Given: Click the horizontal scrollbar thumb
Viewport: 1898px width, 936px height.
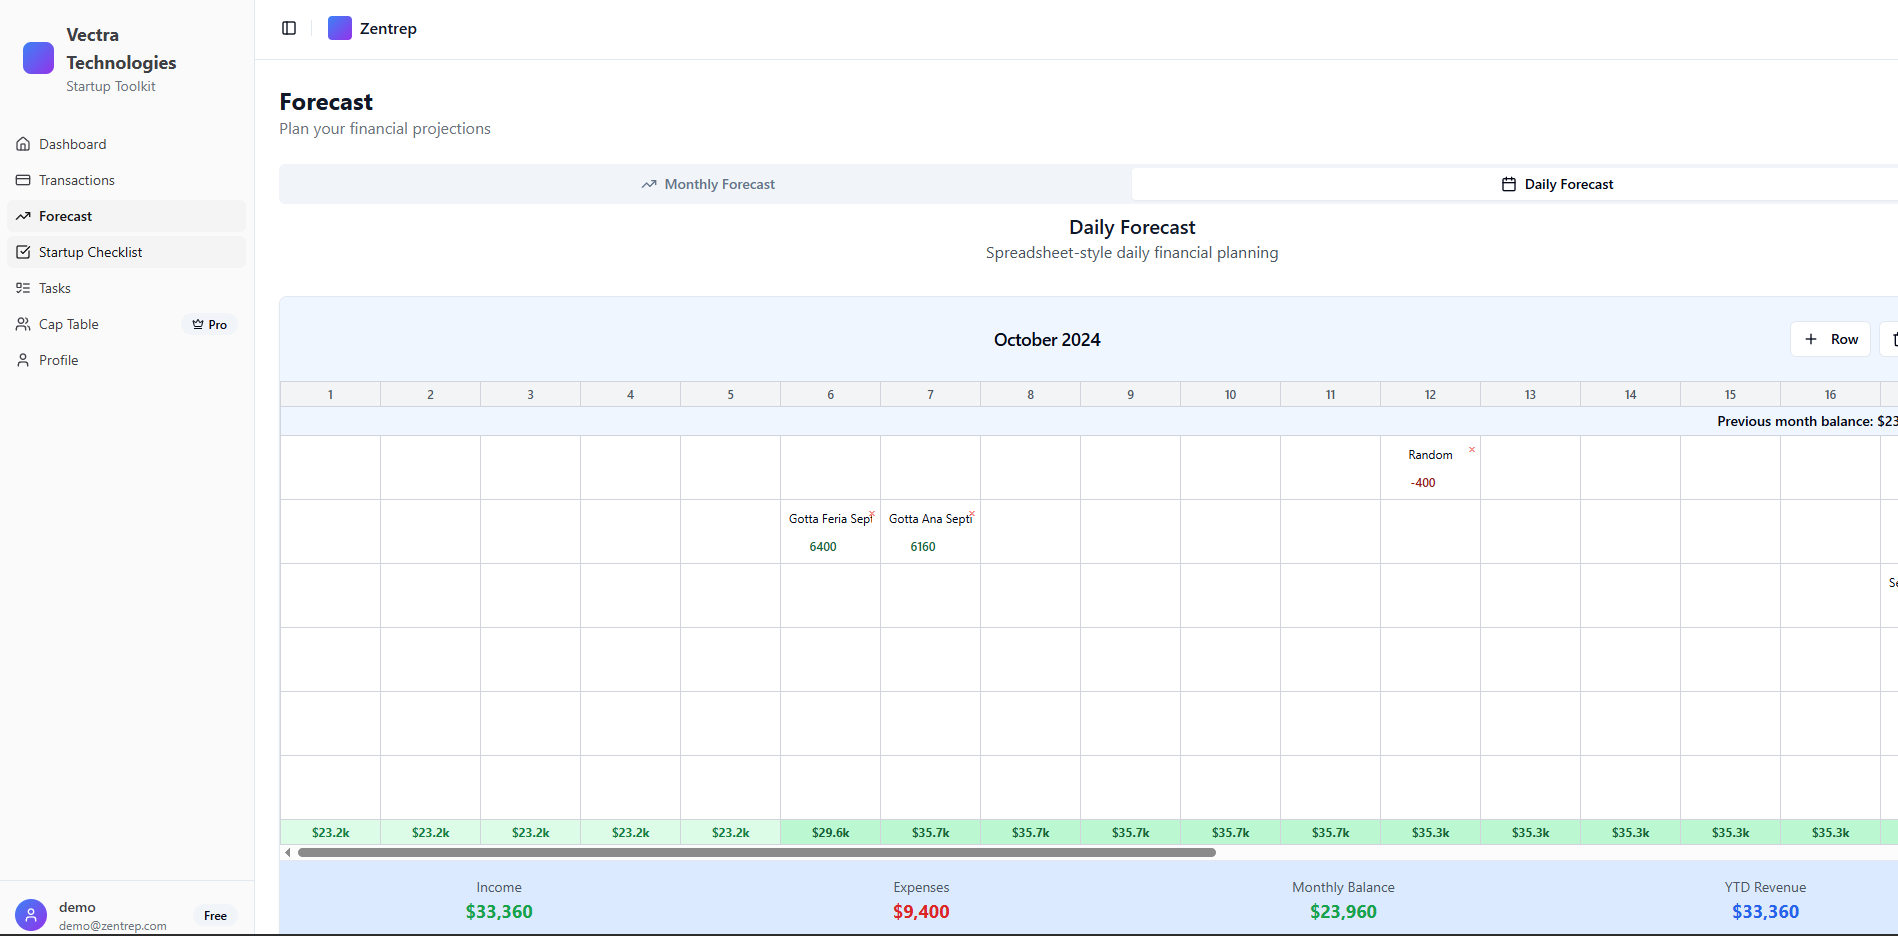Looking at the screenshot, I should click(756, 853).
